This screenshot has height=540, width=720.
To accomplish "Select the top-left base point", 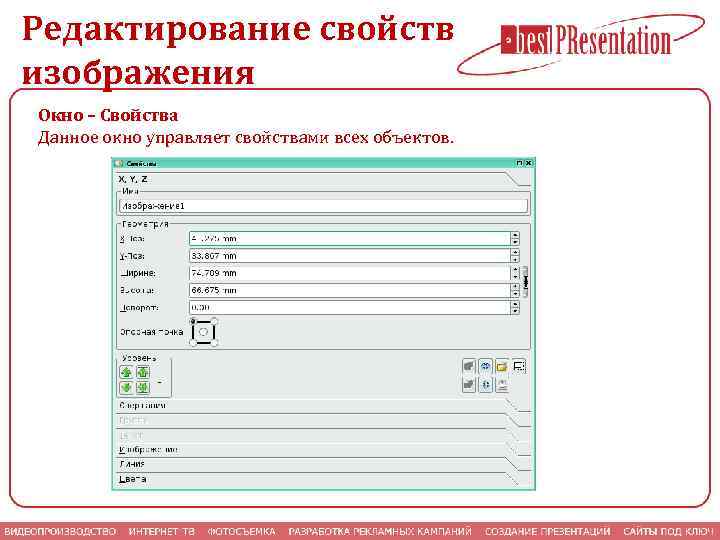I will (193, 321).
